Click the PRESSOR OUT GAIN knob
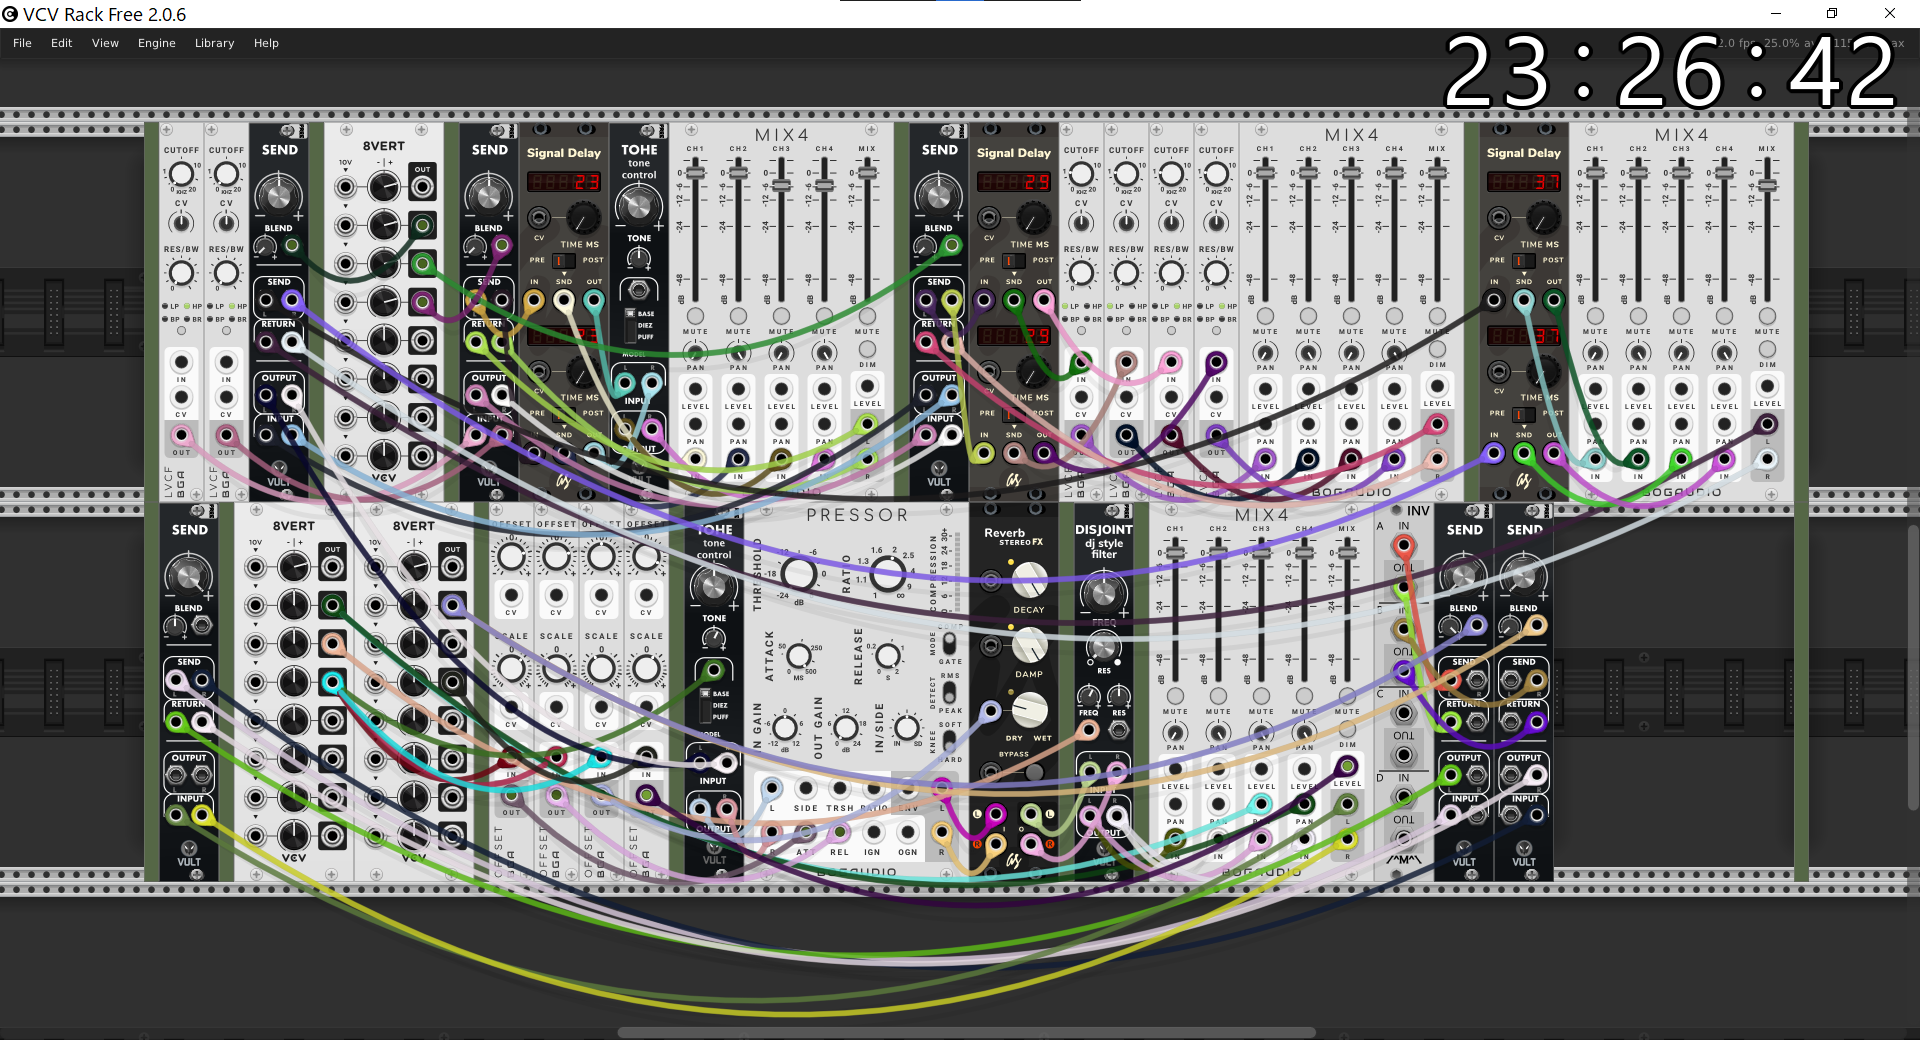This screenshot has height=1040, width=1920. (x=846, y=726)
